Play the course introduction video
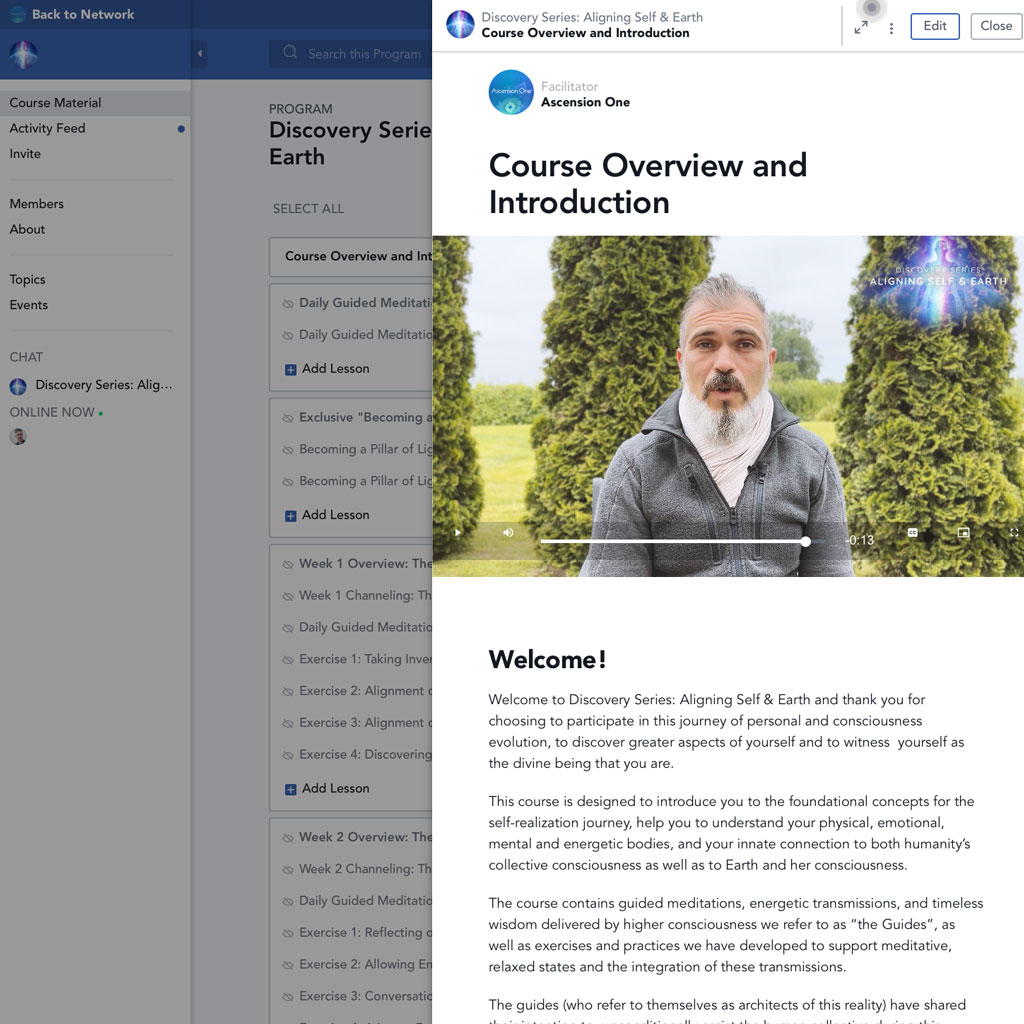The height and width of the screenshot is (1024, 1024). (x=457, y=533)
